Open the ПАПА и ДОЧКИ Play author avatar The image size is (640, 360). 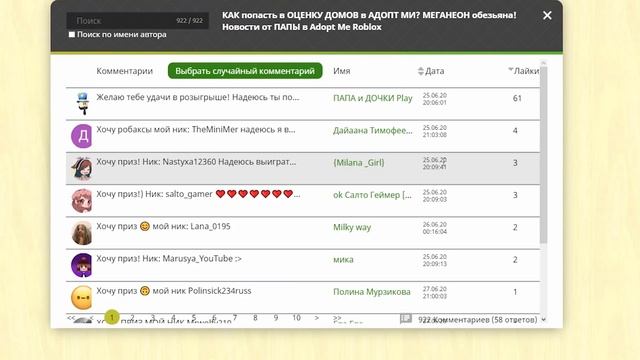coord(82,104)
